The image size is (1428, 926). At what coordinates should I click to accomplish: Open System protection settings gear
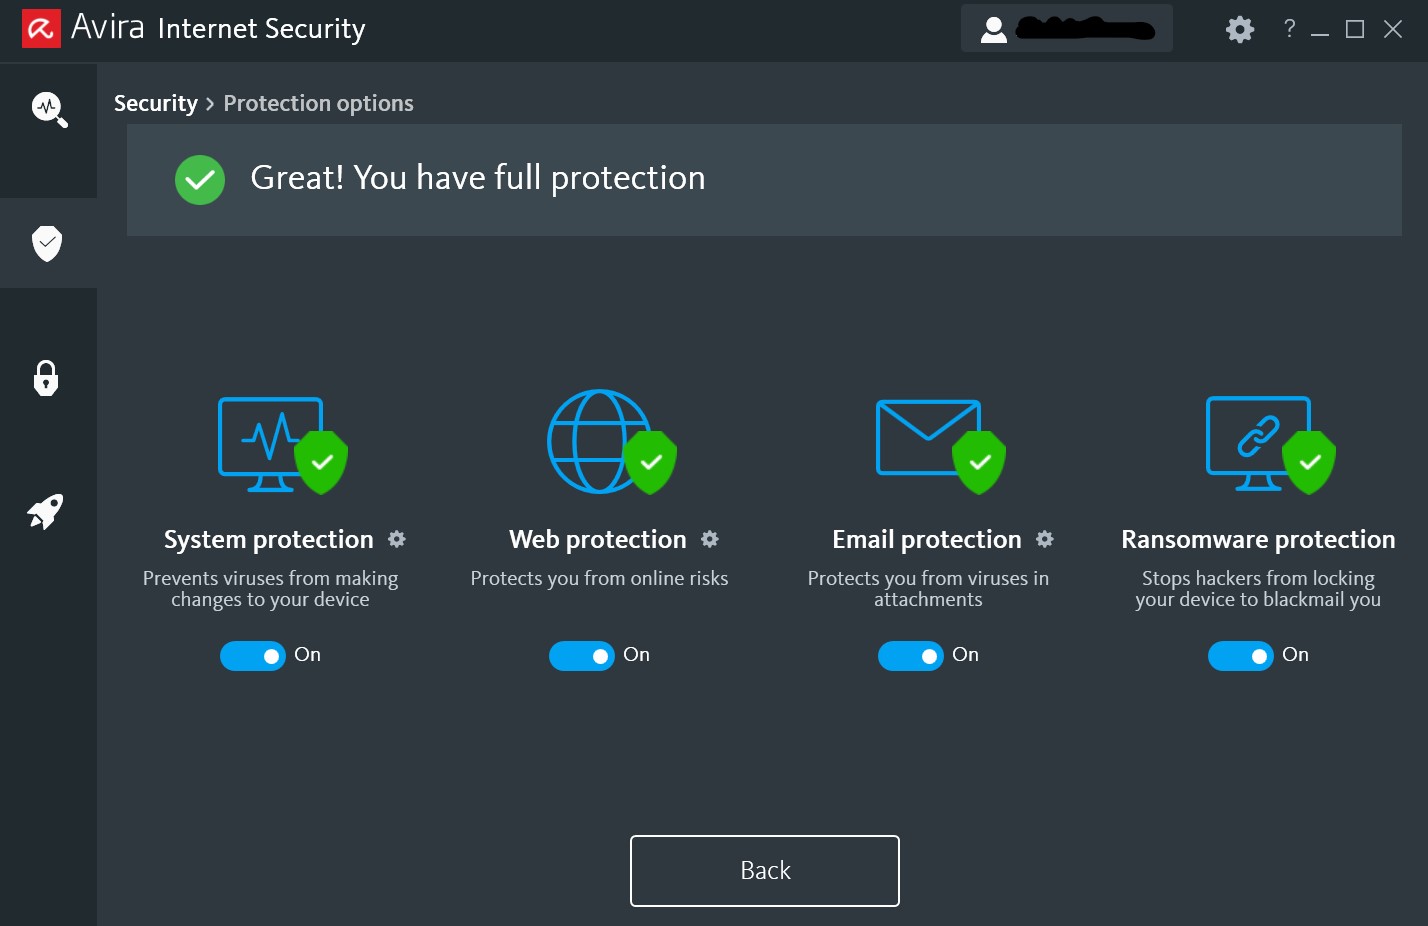tap(397, 540)
